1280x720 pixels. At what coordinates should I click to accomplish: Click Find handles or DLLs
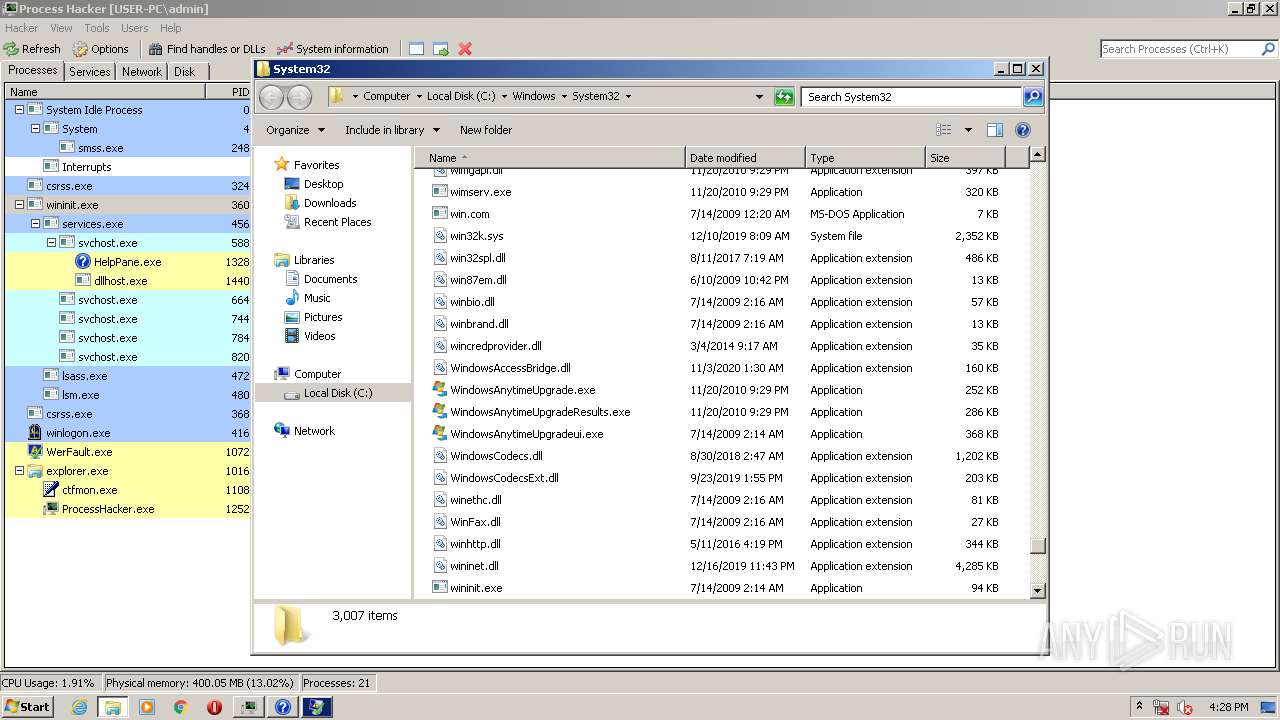point(207,48)
